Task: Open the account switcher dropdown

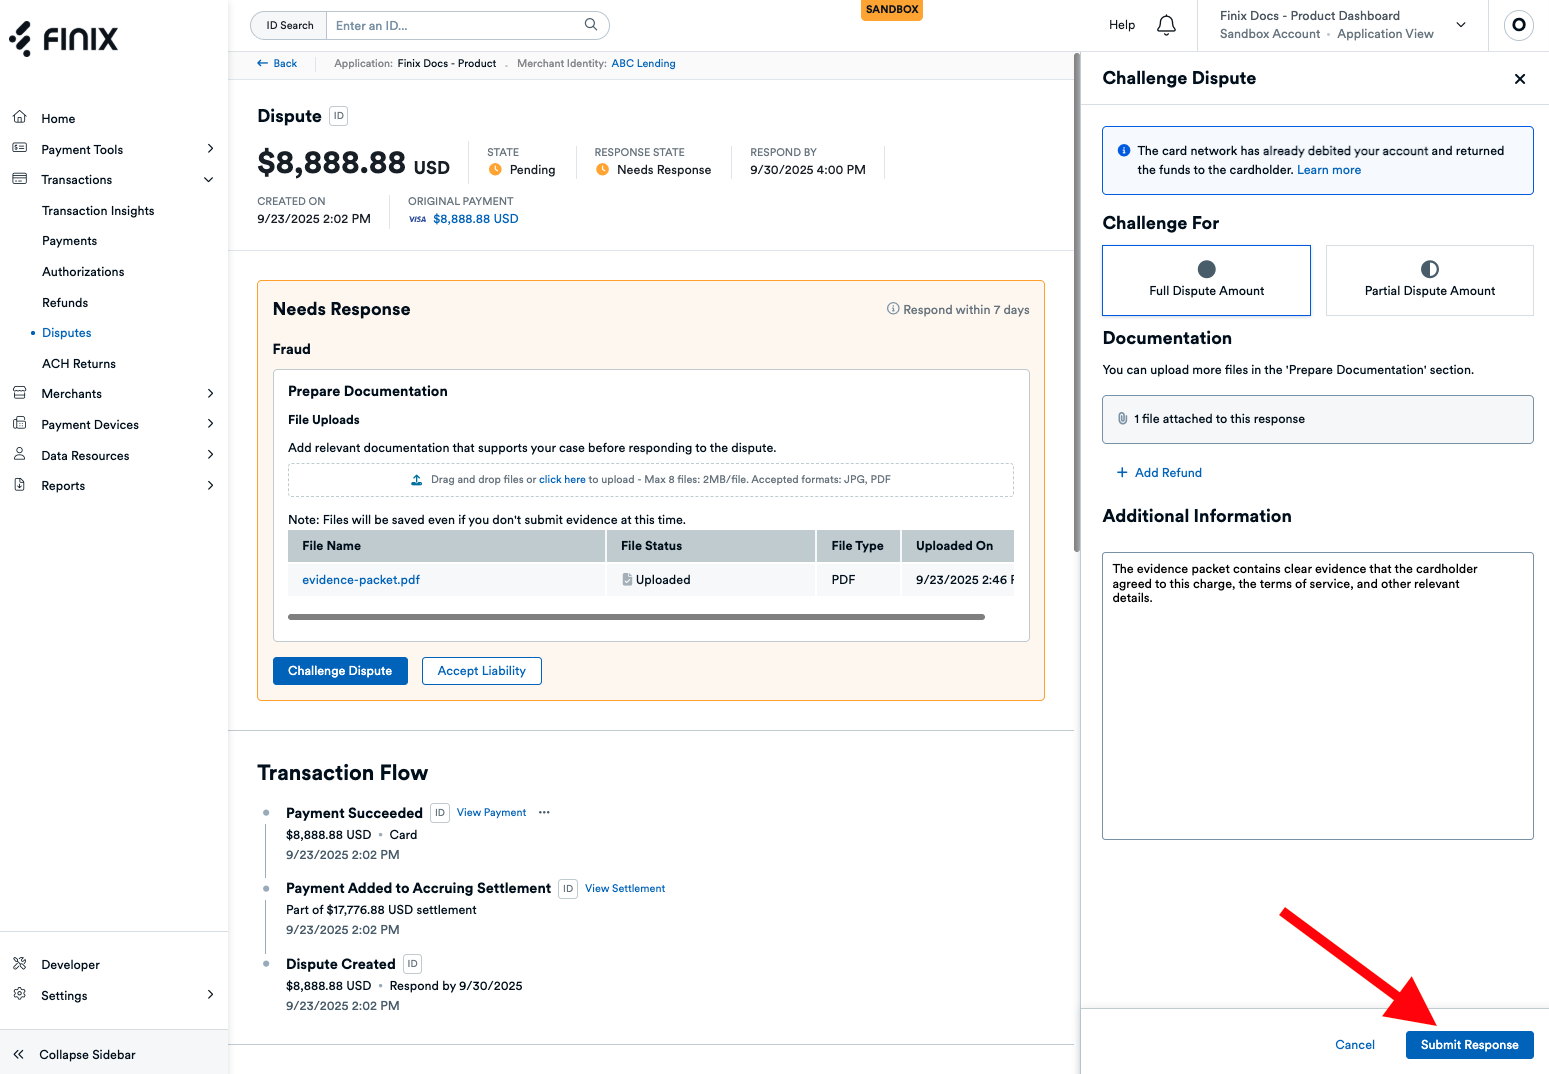Action: coord(1460,25)
